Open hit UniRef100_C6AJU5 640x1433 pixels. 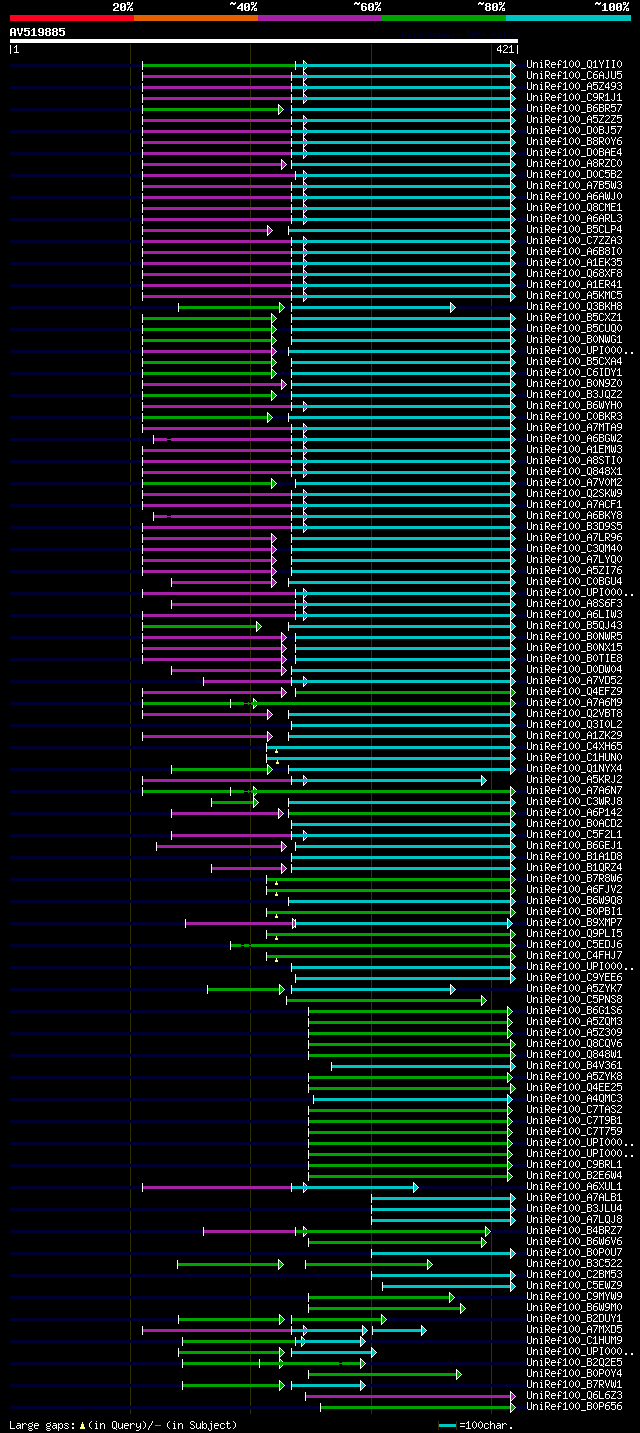click(x=574, y=75)
